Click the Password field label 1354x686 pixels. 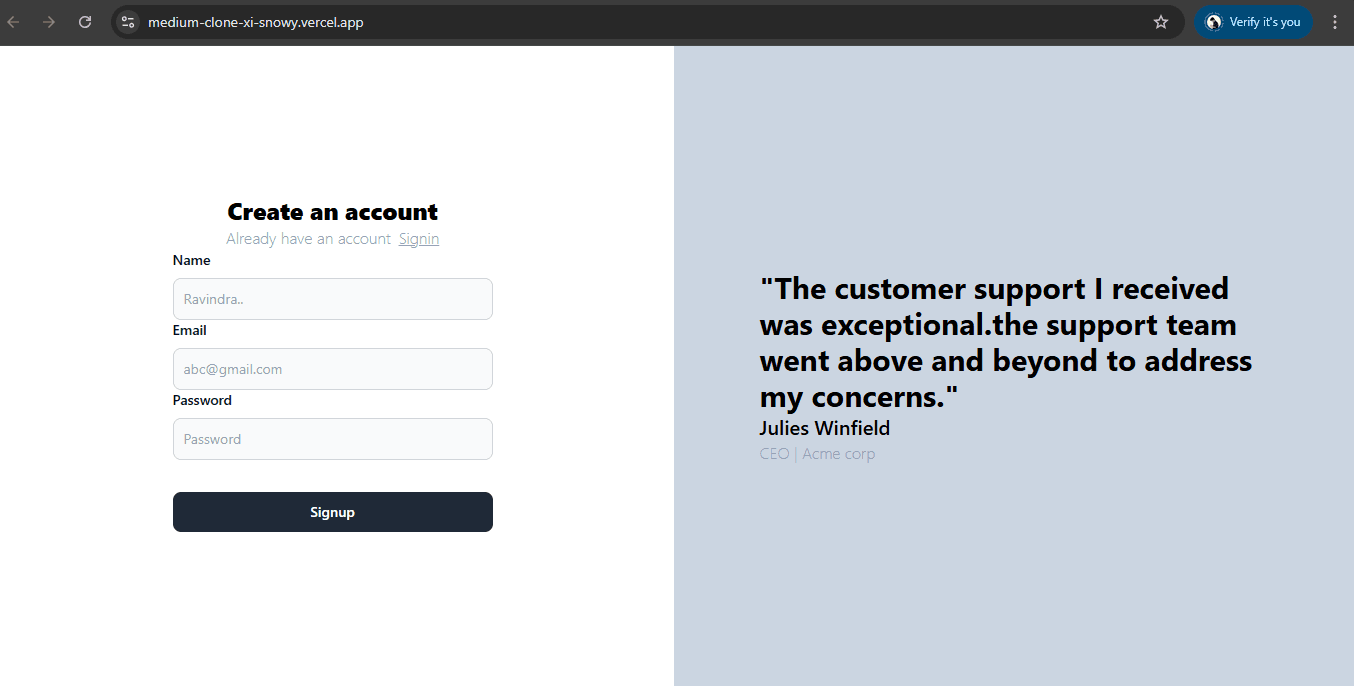tap(202, 400)
